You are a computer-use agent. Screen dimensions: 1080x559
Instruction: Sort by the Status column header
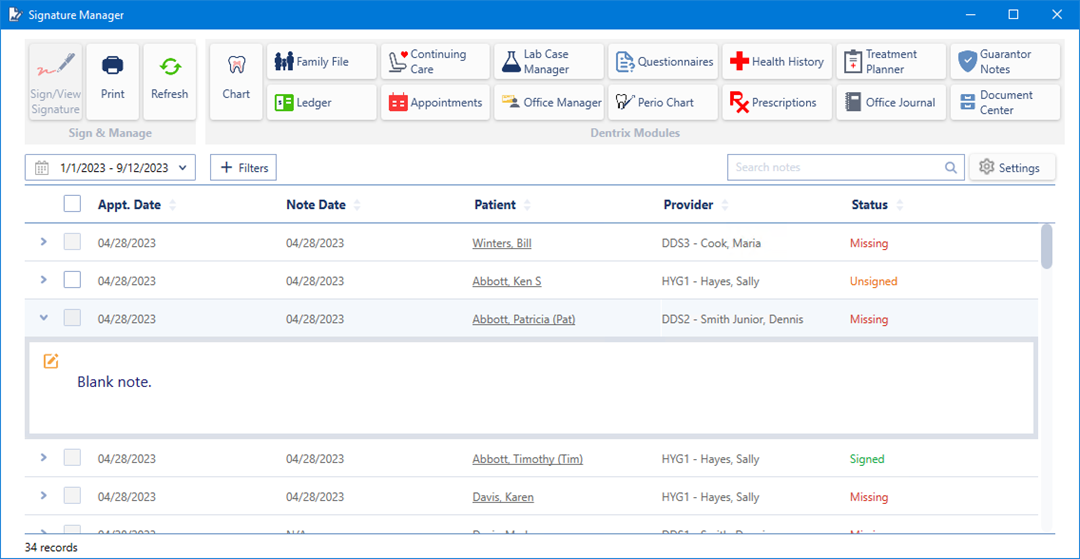870,205
